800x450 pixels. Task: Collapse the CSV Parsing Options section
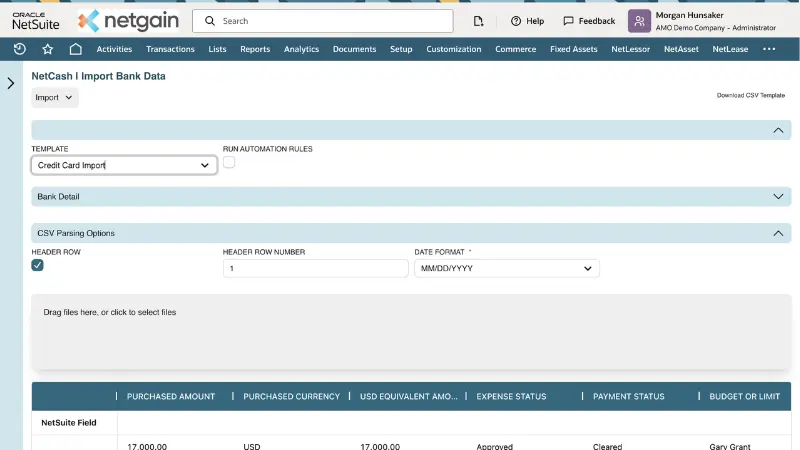coord(411,233)
